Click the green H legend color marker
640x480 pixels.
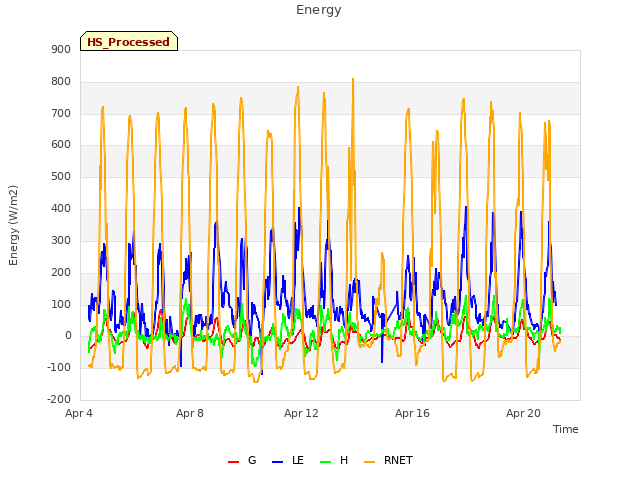325,462
